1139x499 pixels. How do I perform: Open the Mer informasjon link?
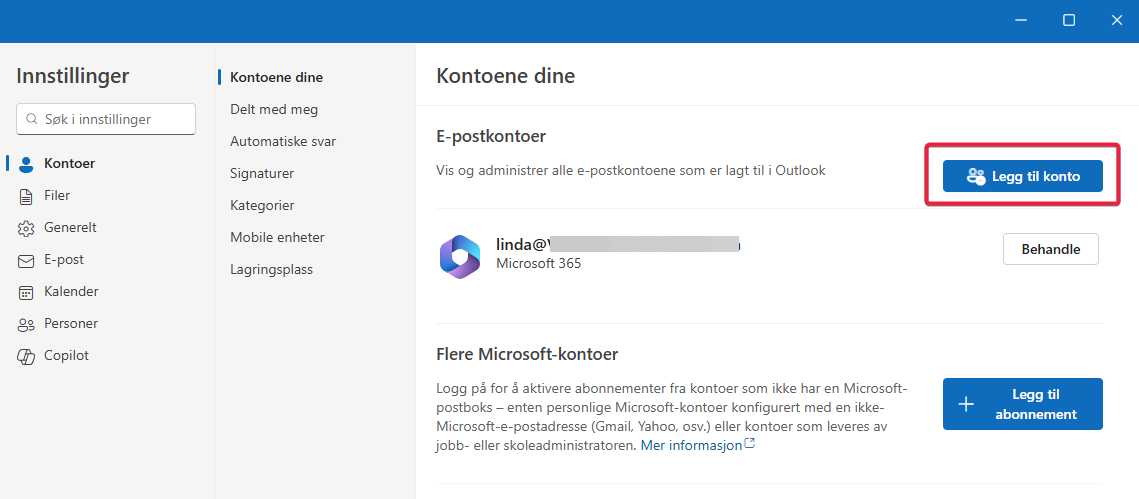tap(691, 445)
